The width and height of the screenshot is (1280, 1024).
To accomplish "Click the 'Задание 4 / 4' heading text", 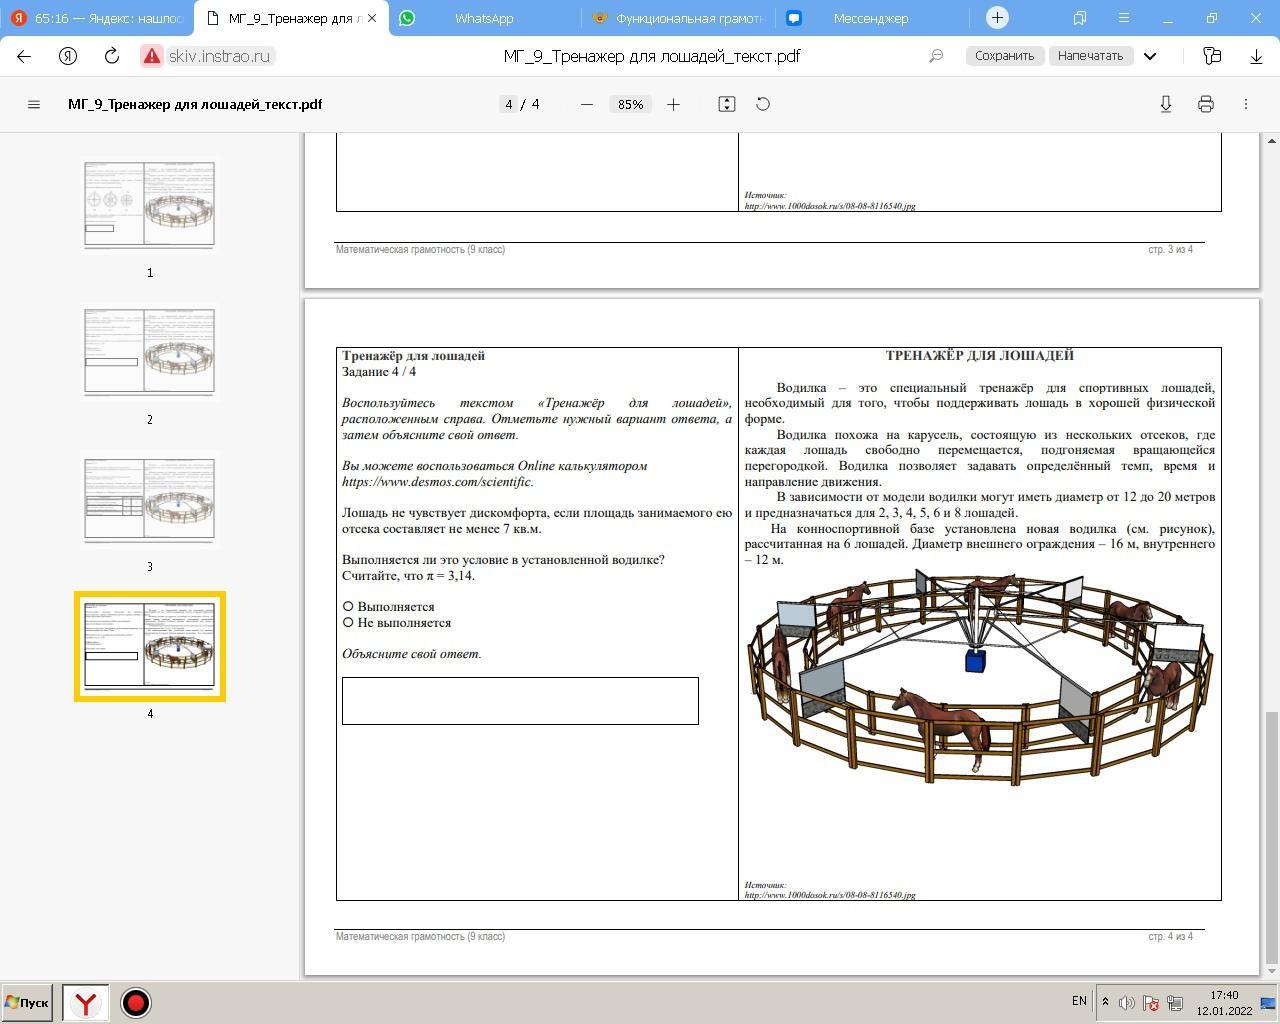I will pos(379,372).
